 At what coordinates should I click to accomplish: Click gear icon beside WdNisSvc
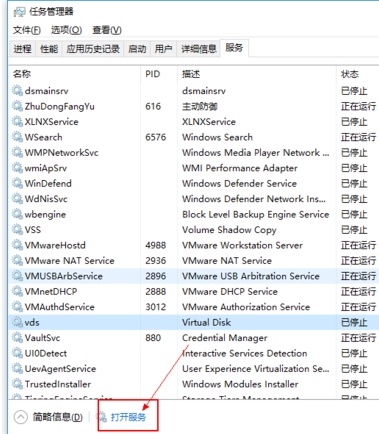(17, 199)
